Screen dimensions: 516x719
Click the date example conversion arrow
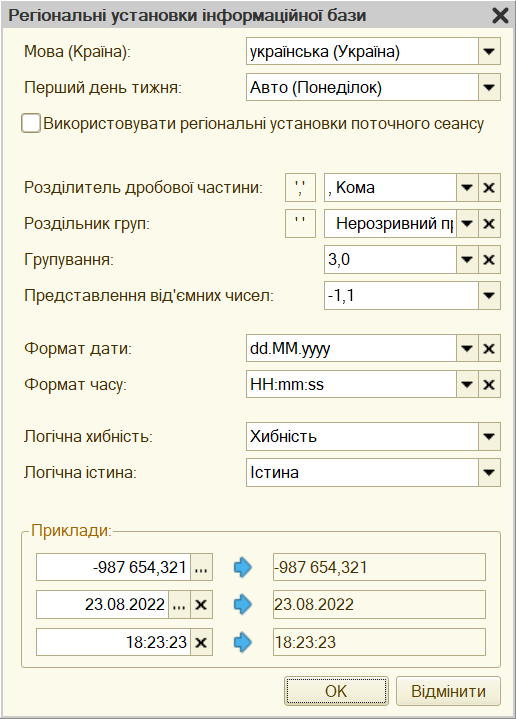(x=243, y=605)
